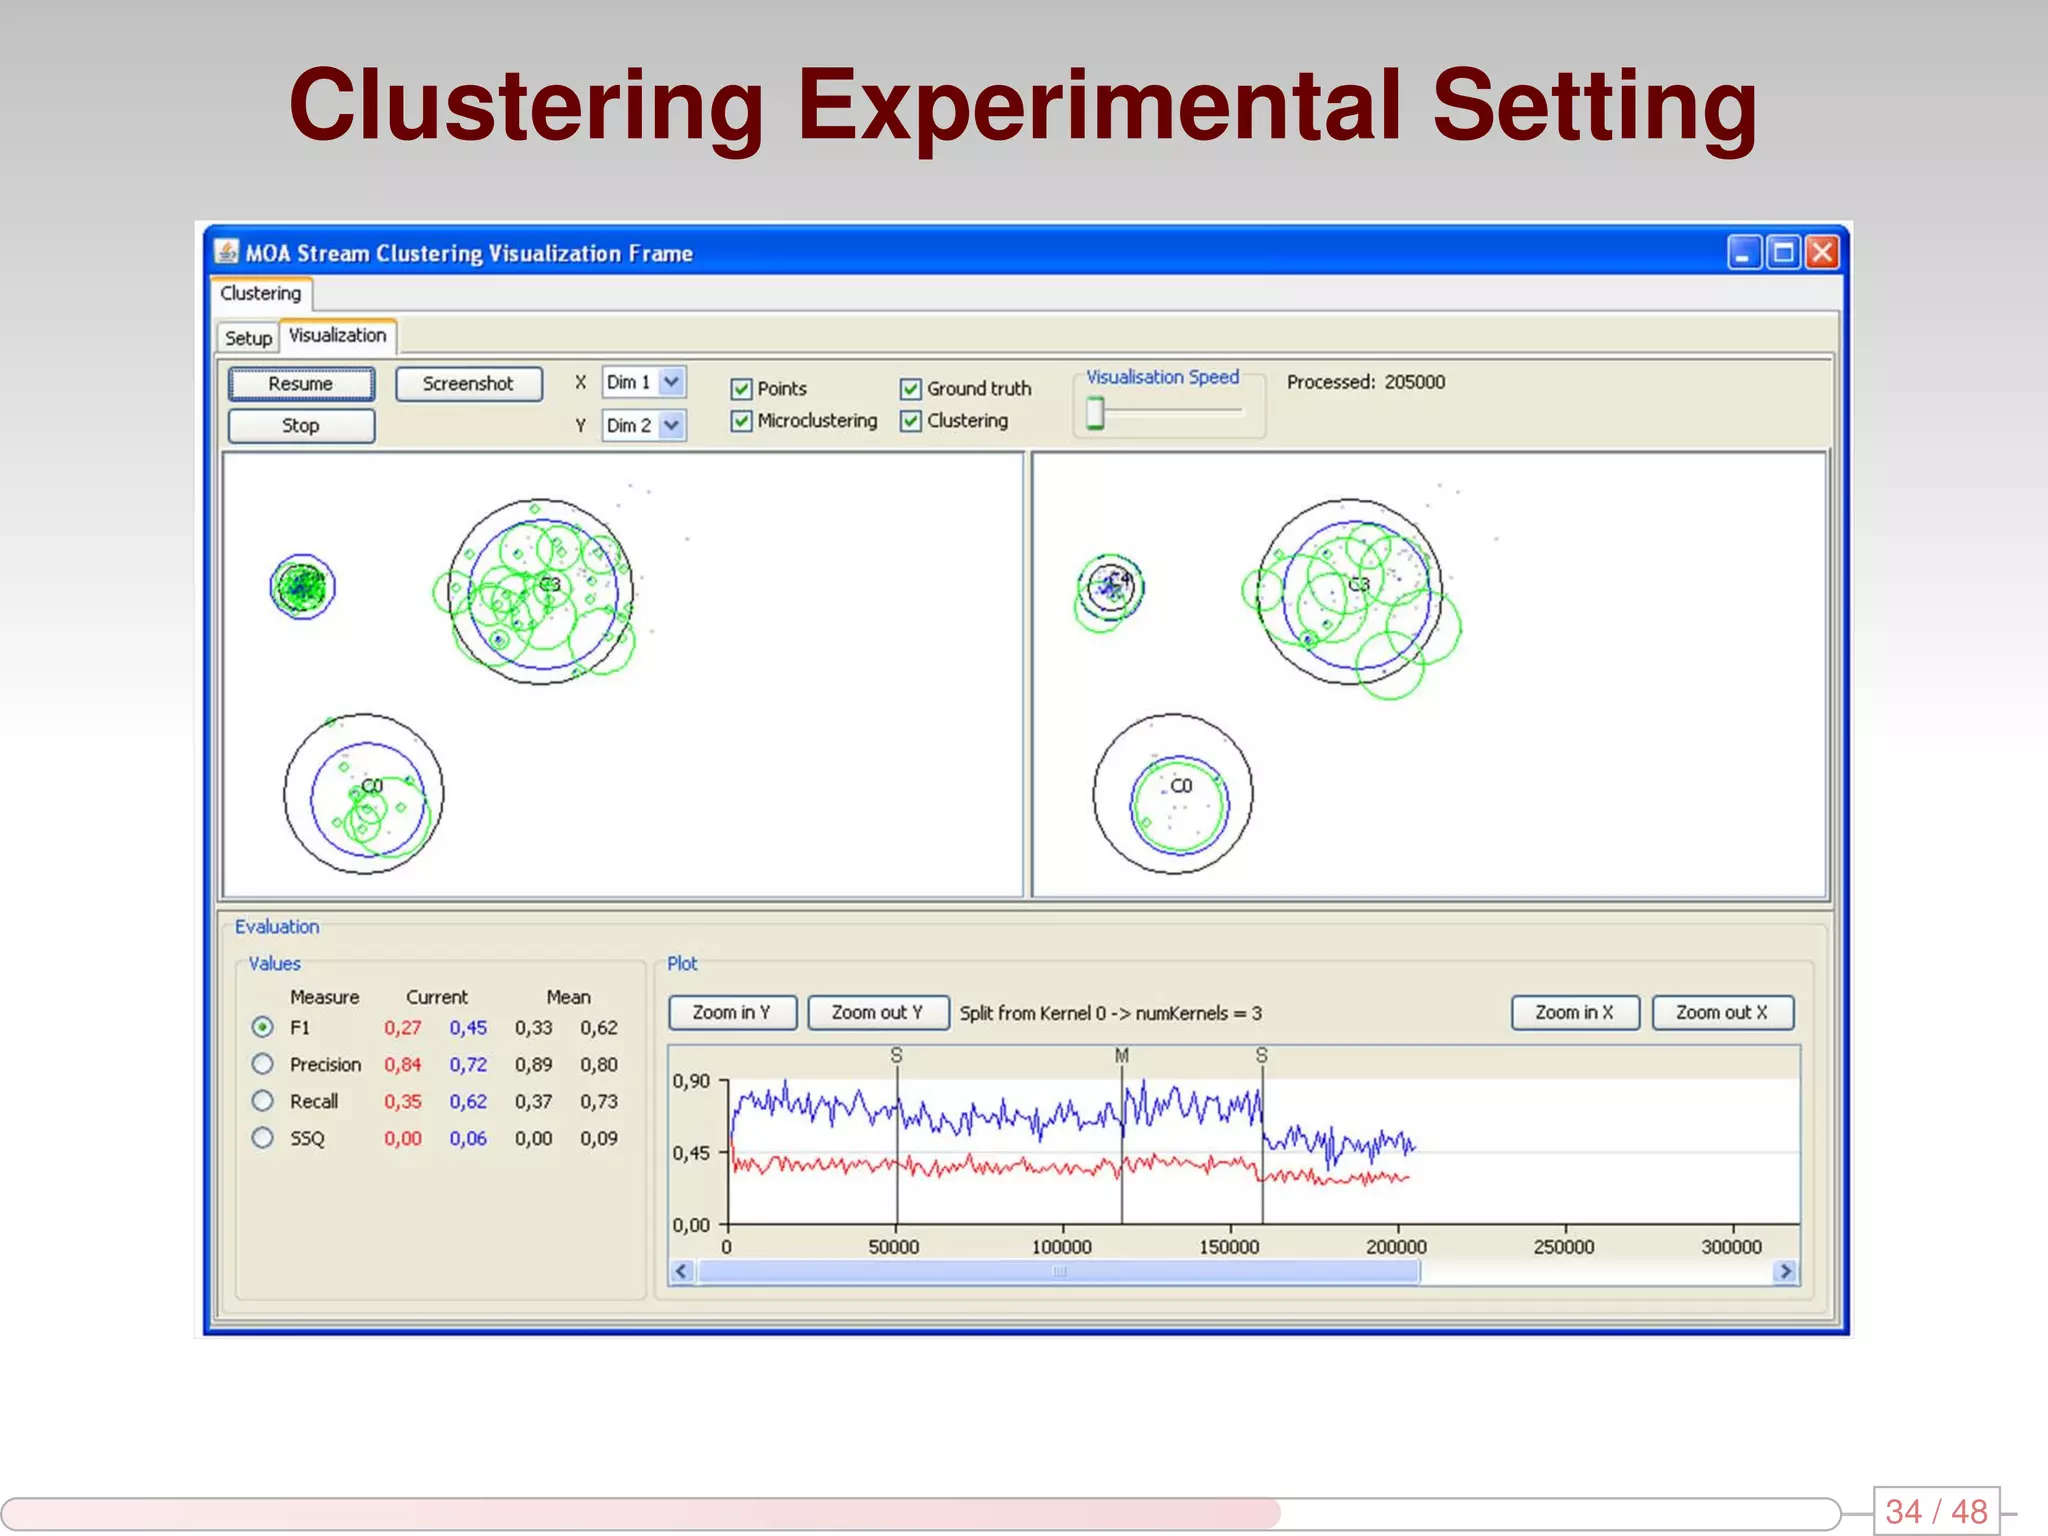Pick the SSQ measure radio button
Screen dimensions: 2048x1536
[x=262, y=1138]
